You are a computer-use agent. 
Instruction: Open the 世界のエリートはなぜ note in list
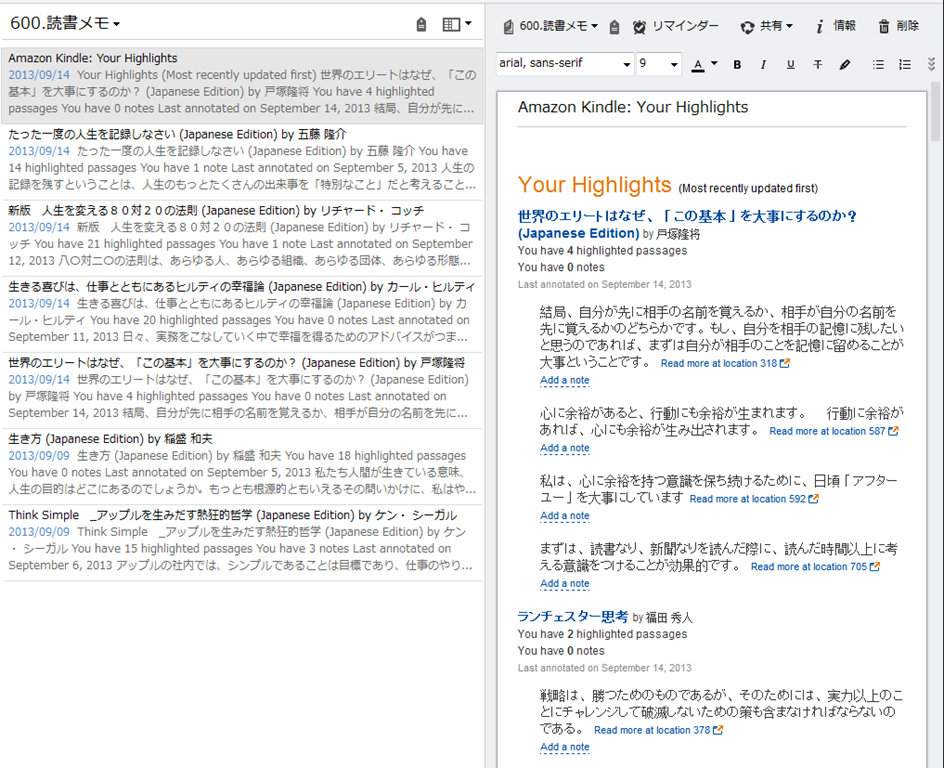click(242, 390)
